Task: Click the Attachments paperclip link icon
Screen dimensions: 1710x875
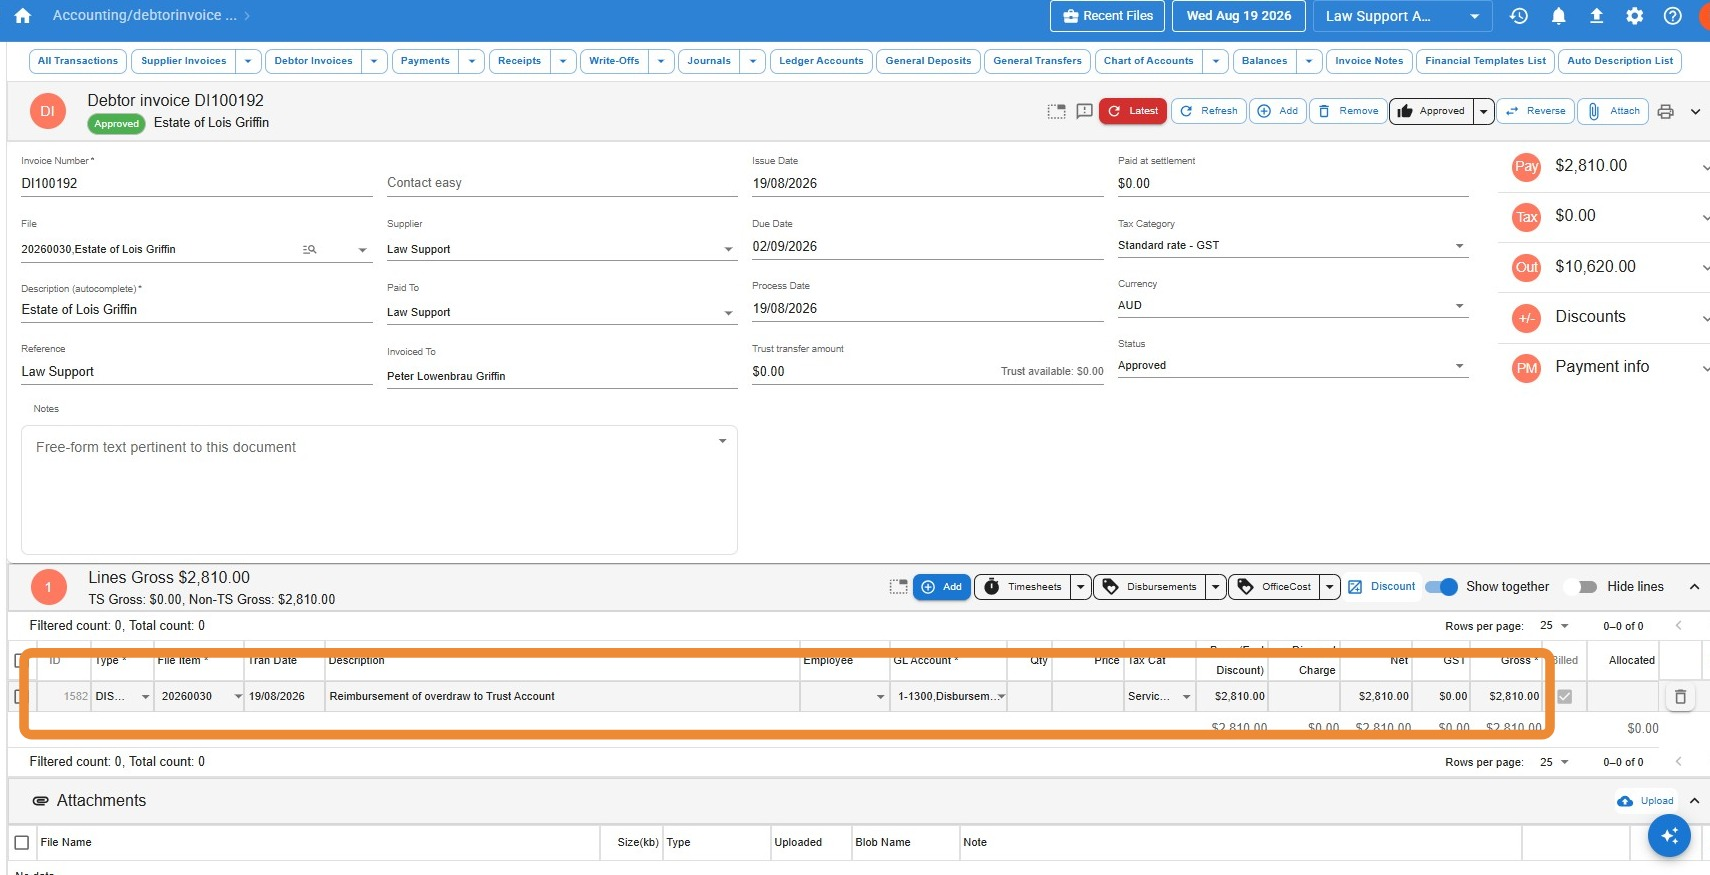Action: (41, 801)
